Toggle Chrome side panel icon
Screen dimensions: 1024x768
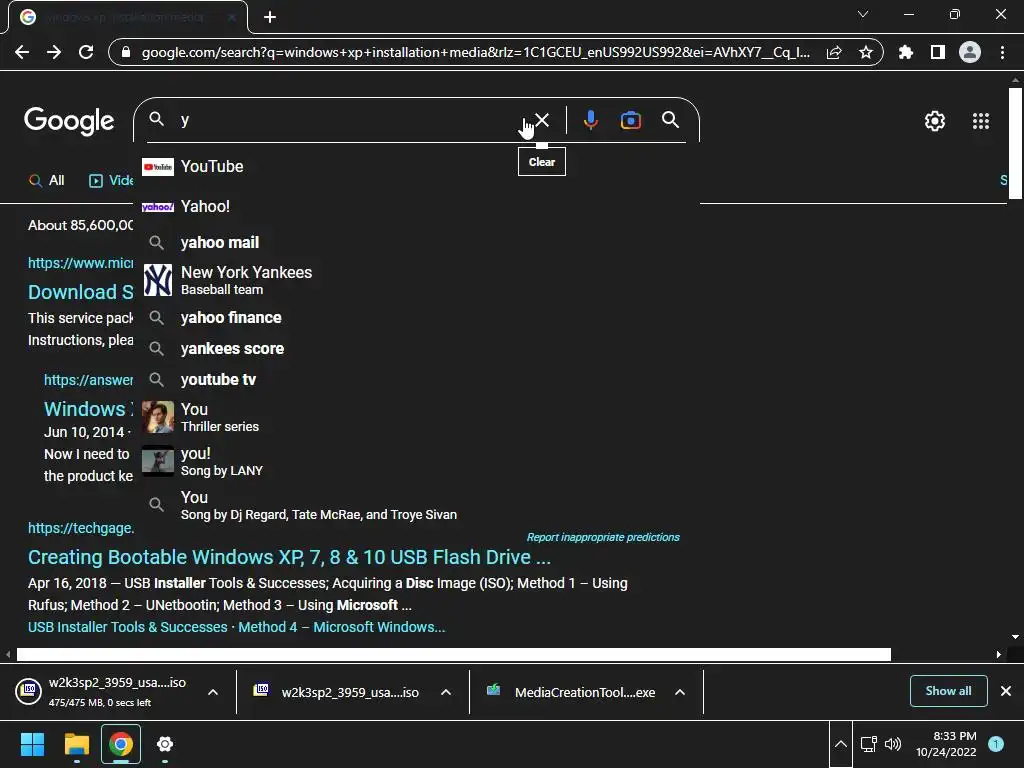tap(938, 52)
